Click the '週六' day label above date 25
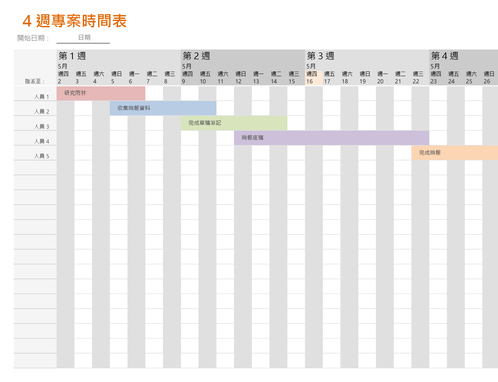The width and height of the screenshot is (498, 382). pyautogui.click(x=471, y=74)
